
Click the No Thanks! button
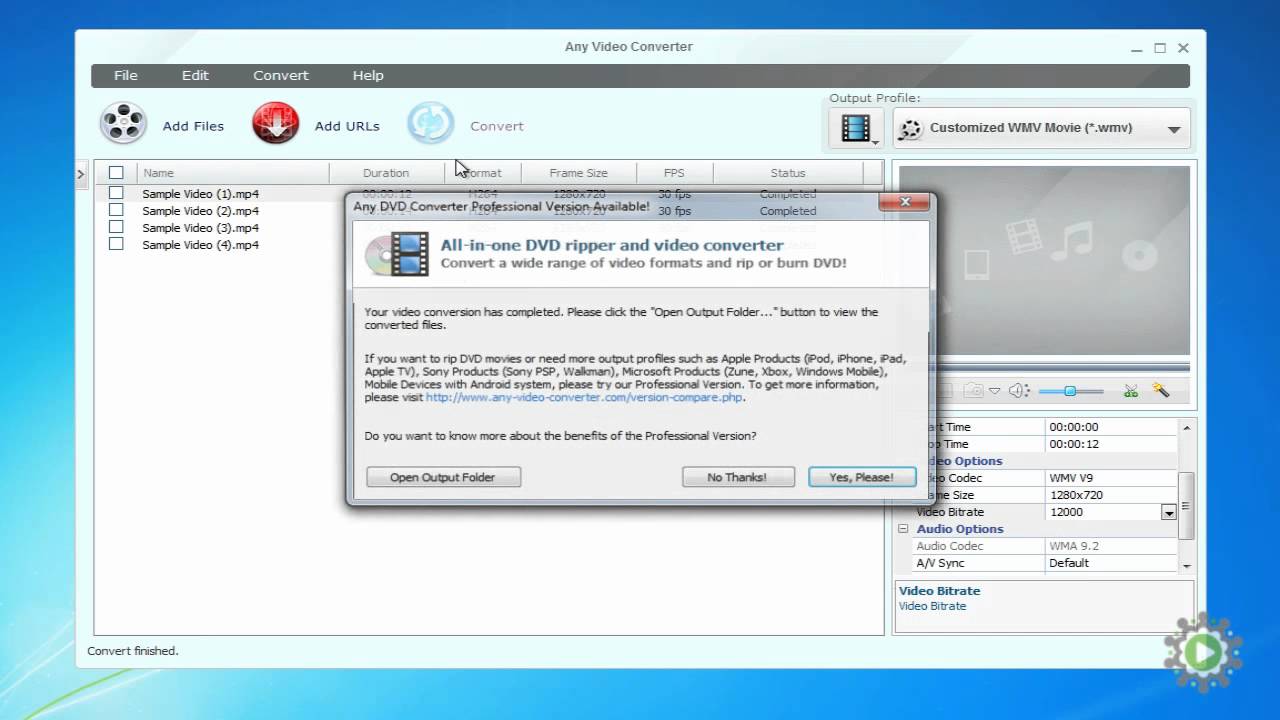pyautogui.click(x=738, y=477)
